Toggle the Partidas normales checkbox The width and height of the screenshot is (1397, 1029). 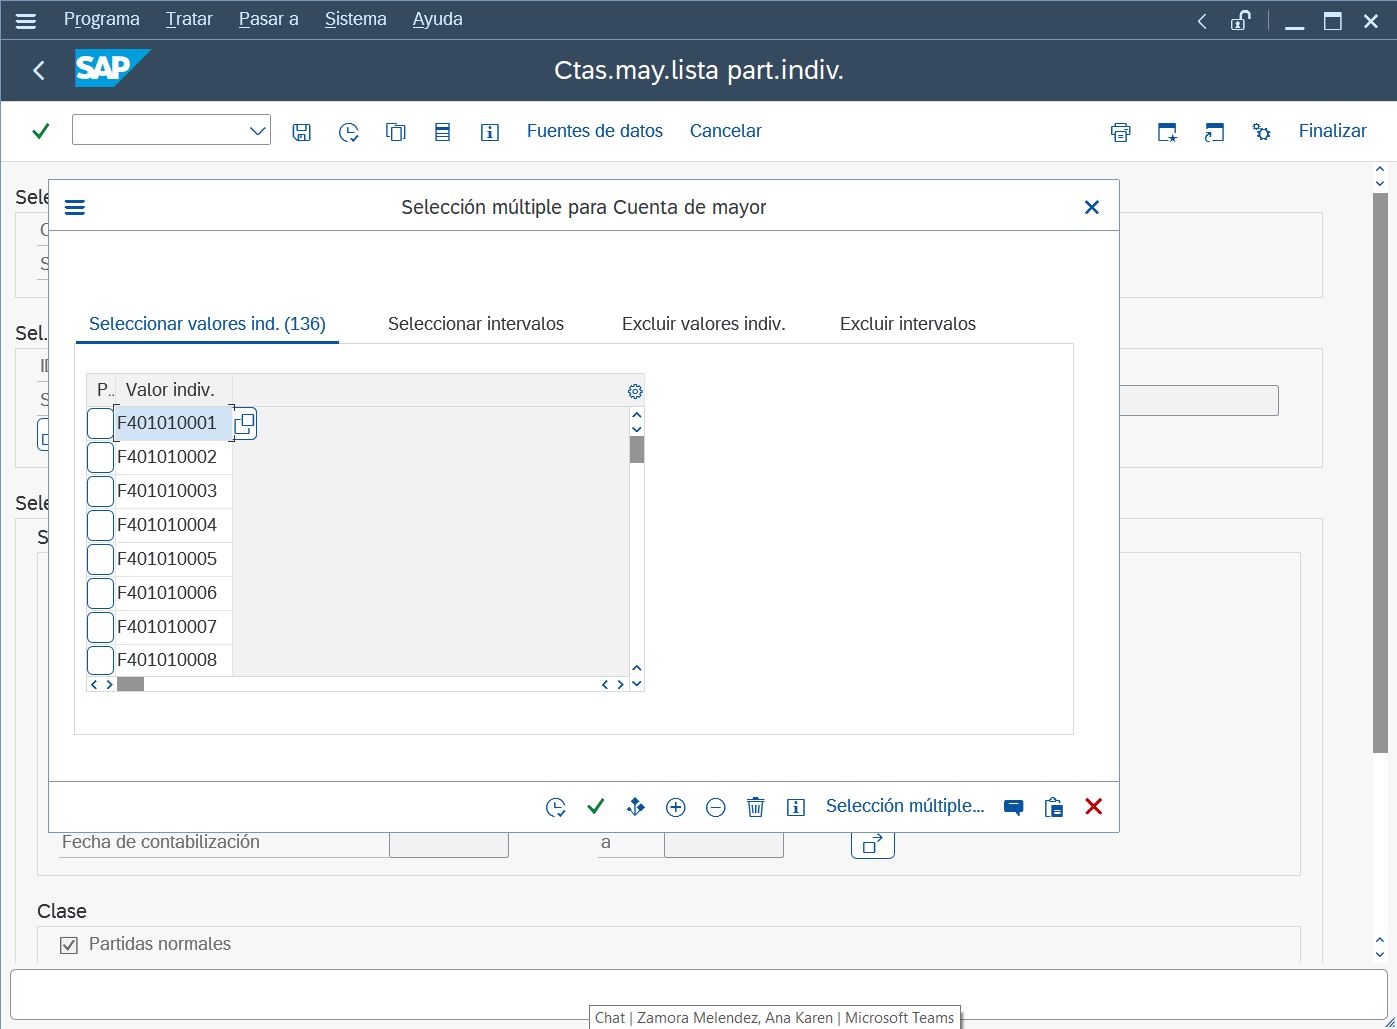pyautogui.click(x=69, y=945)
